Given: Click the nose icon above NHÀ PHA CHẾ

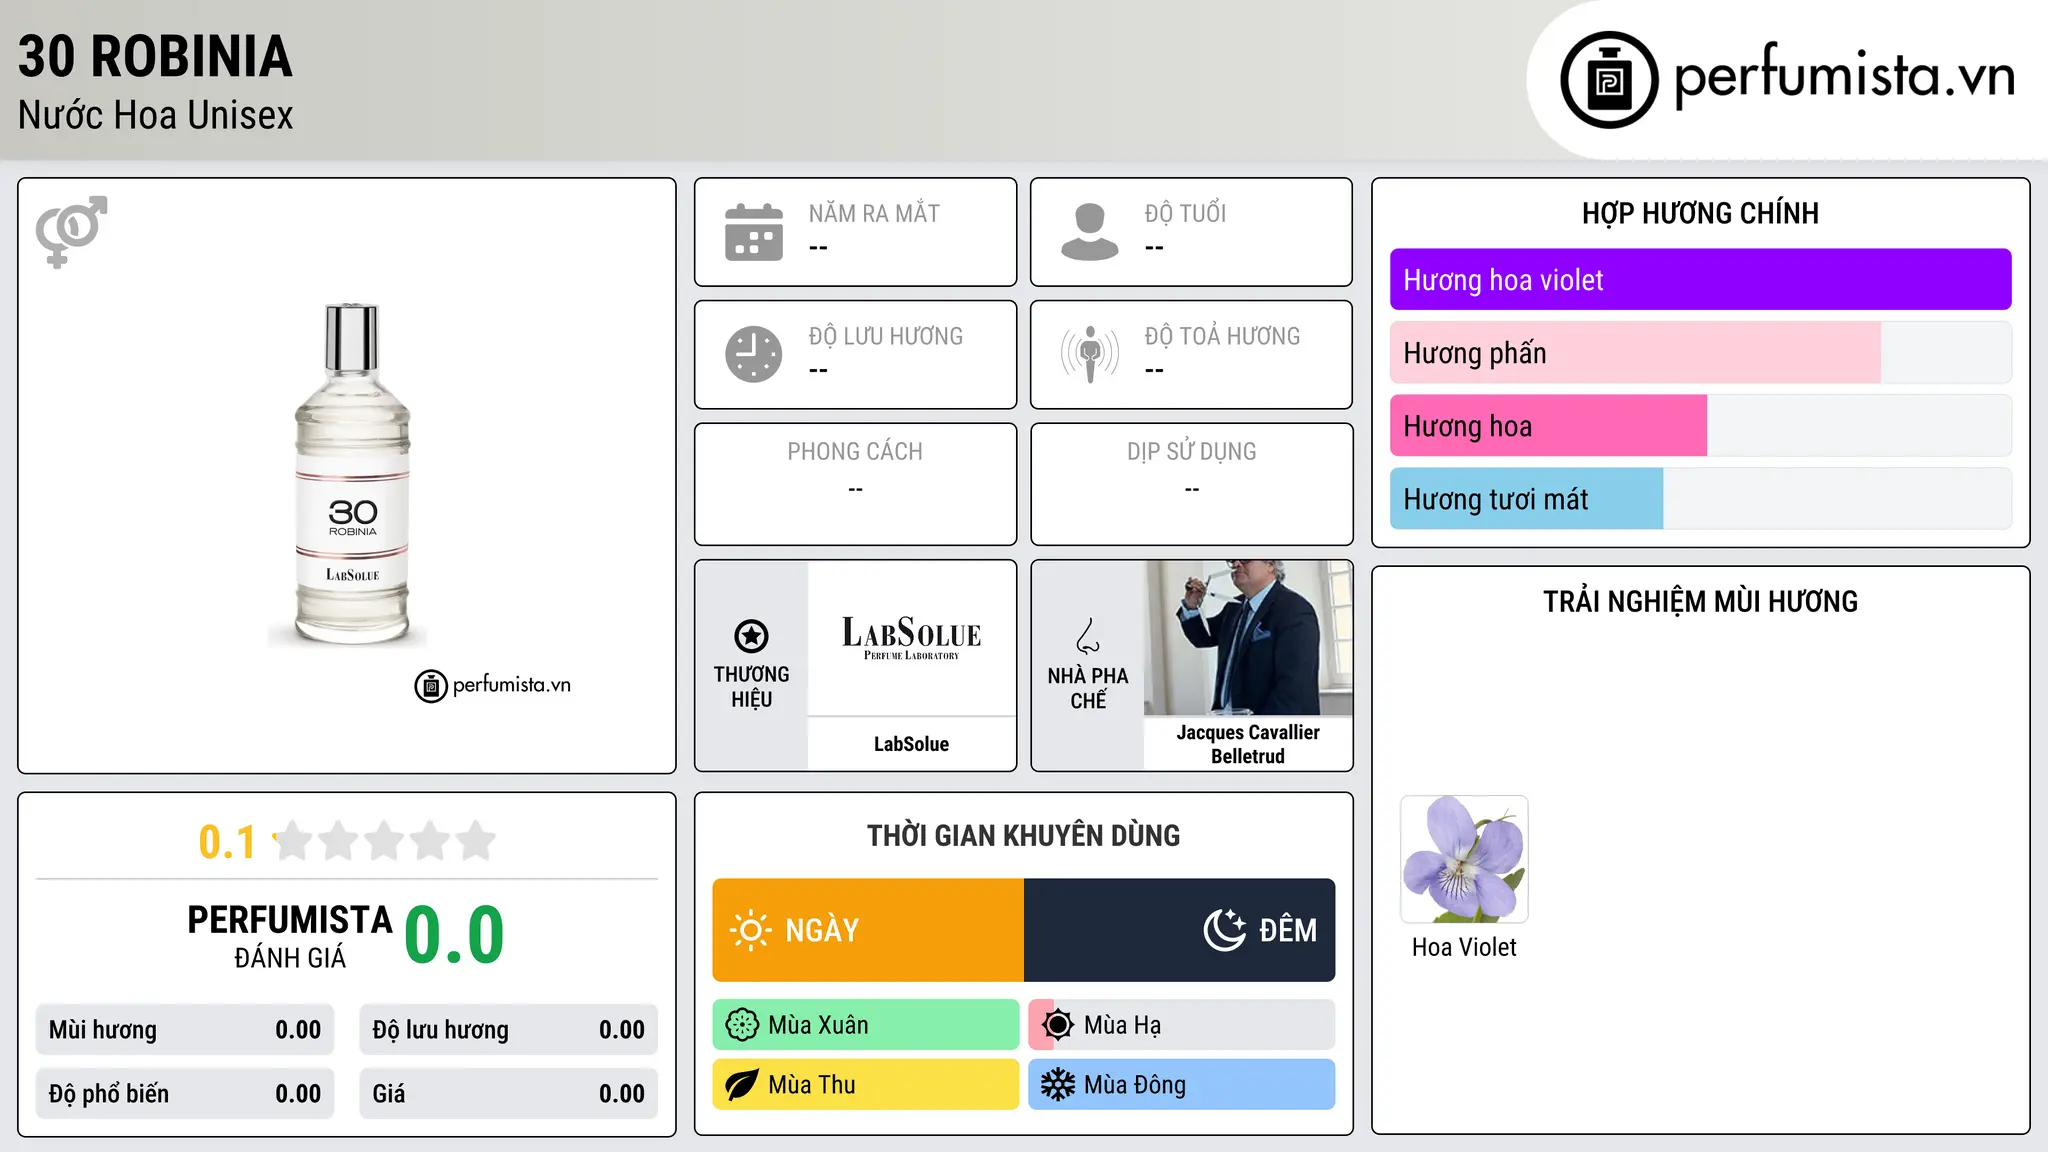Looking at the screenshot, I should (1087, 636).
